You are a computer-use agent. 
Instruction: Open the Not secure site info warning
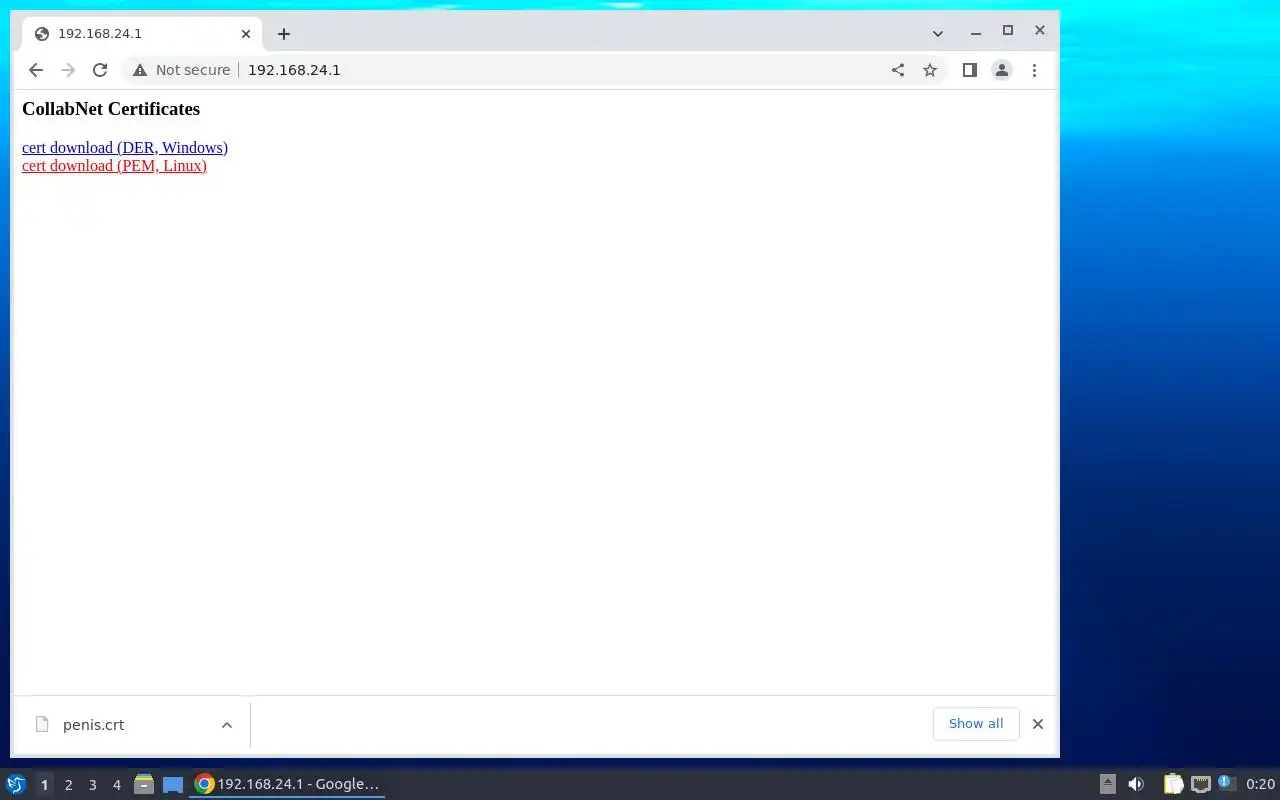181,70
